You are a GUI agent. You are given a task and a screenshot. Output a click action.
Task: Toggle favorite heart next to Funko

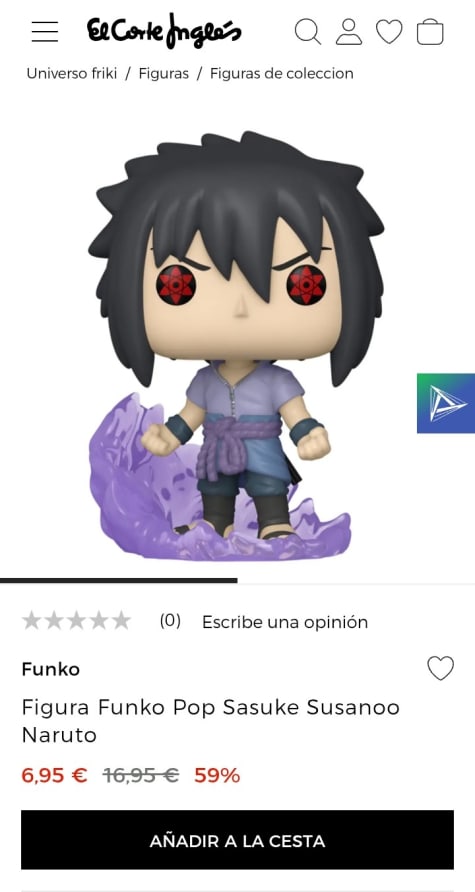pyautogui.click(x=441, y=668)
